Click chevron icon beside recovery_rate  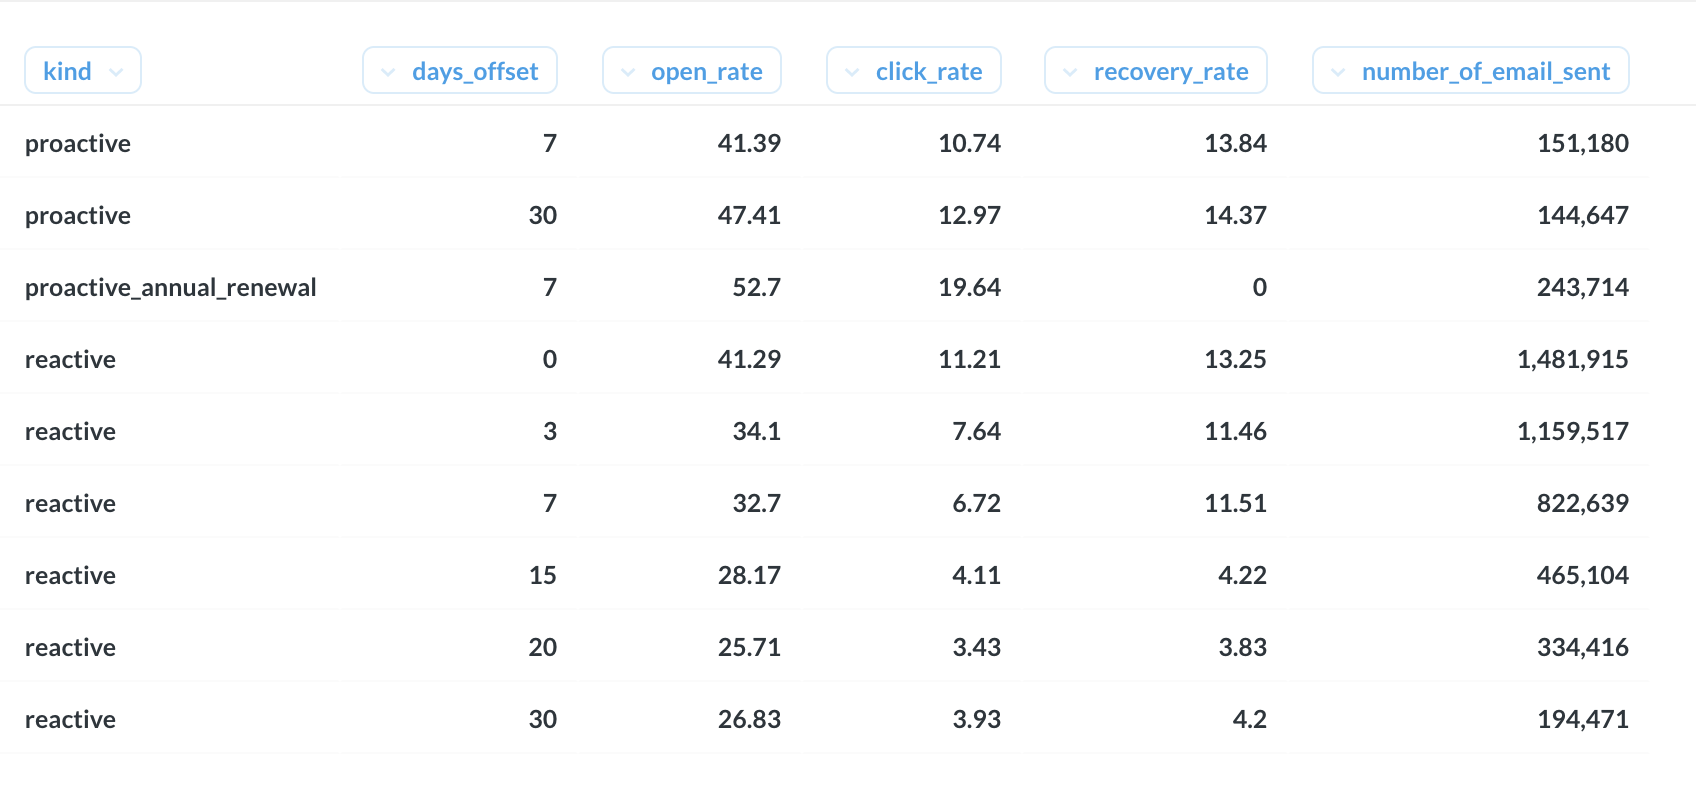pos(1070,72)
